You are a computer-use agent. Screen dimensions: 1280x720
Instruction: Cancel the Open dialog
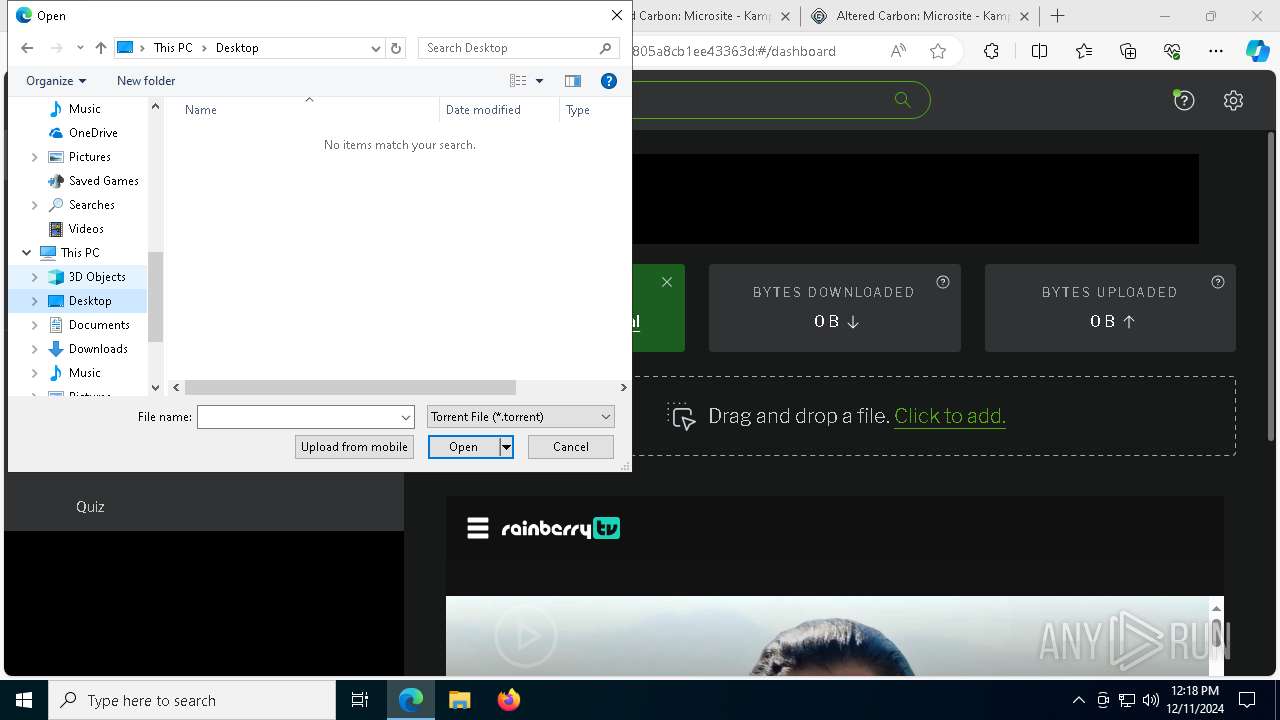click(x=571, y=447)
